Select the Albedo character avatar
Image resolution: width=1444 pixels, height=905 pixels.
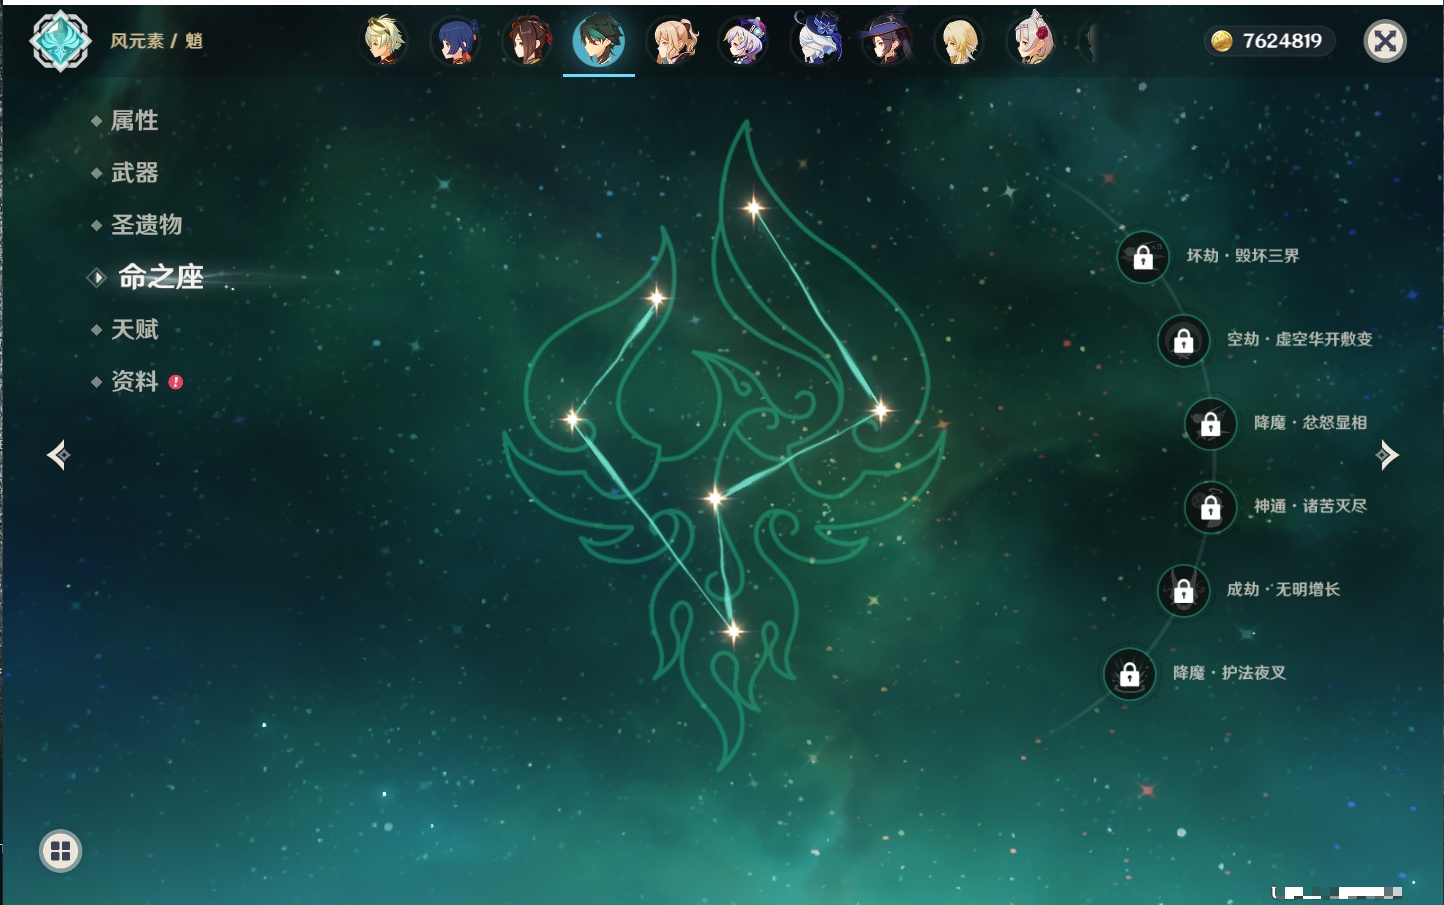(384, 41)
